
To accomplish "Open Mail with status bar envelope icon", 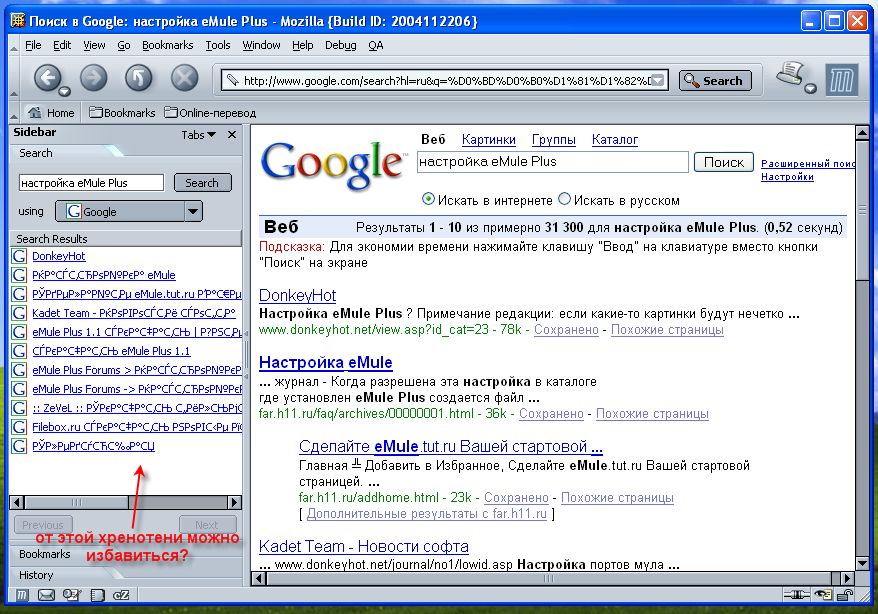I will coord(46,595).
